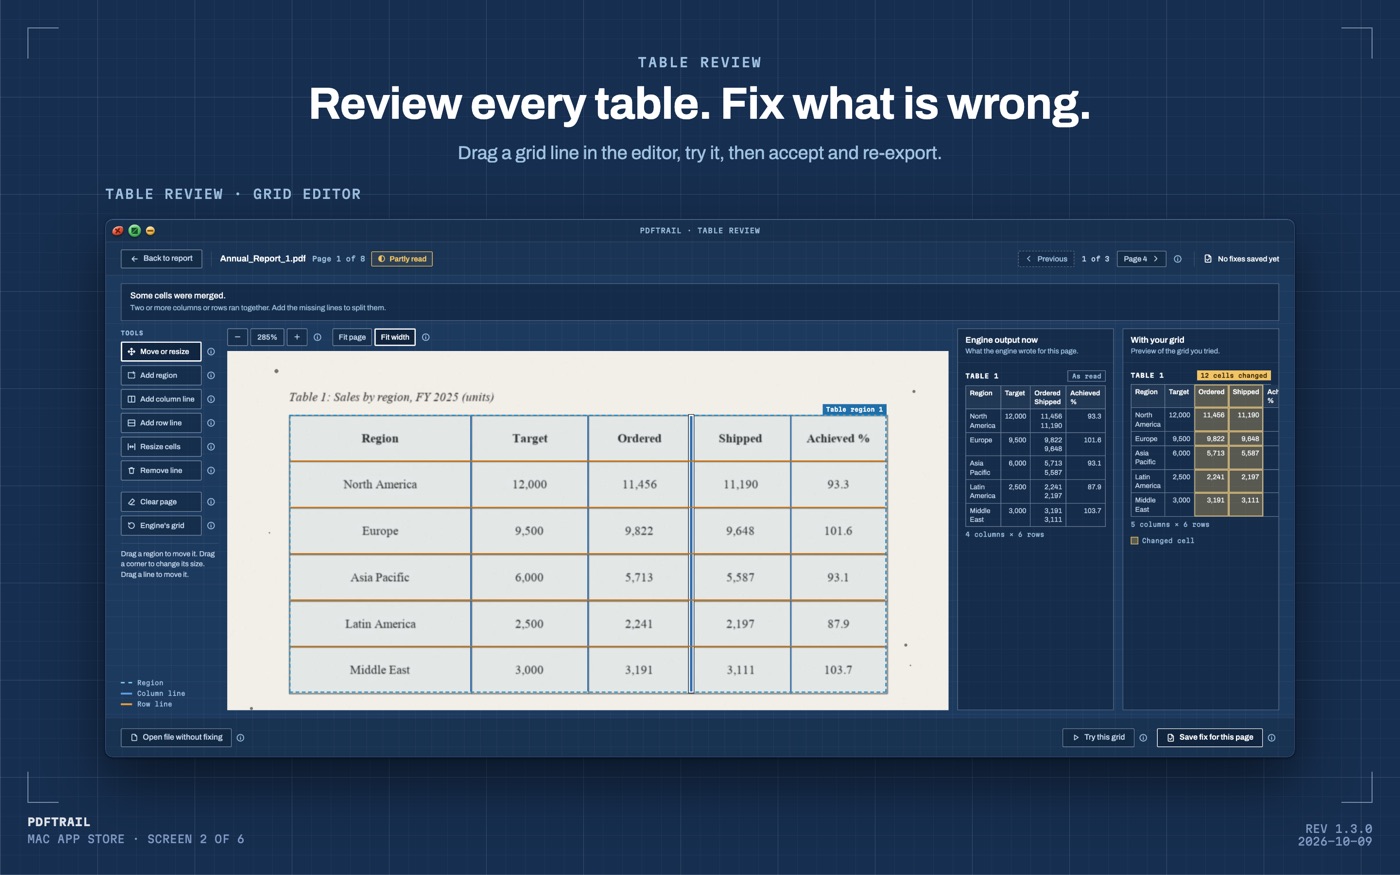Click Open file without fixing
The height and width of the screenshot is (875, 1400).
(x=176, y=738)
